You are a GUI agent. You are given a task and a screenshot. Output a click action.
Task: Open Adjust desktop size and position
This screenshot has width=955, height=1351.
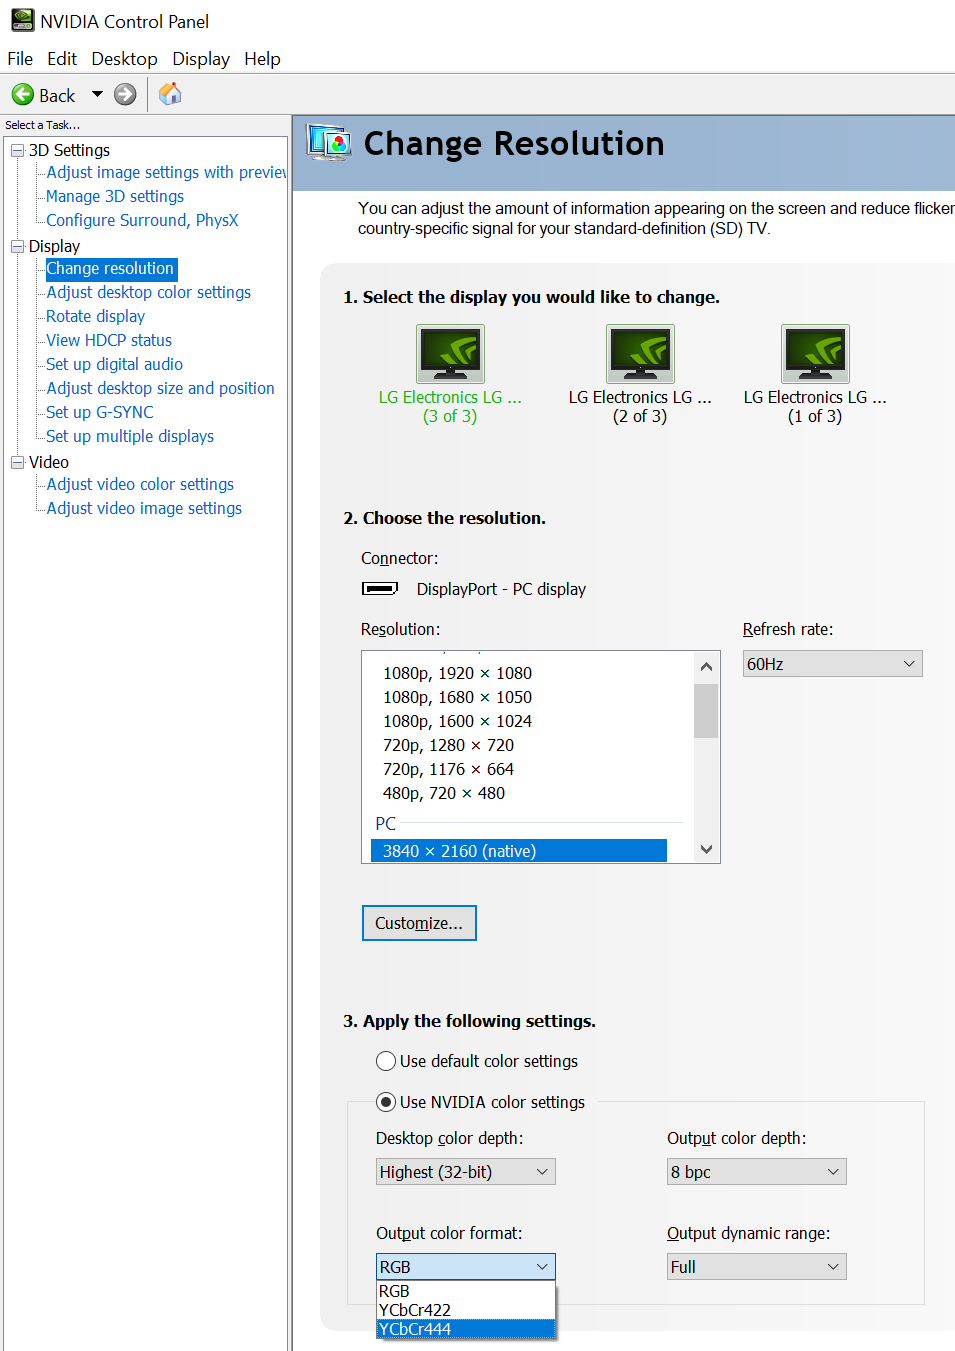pos(160,388)
